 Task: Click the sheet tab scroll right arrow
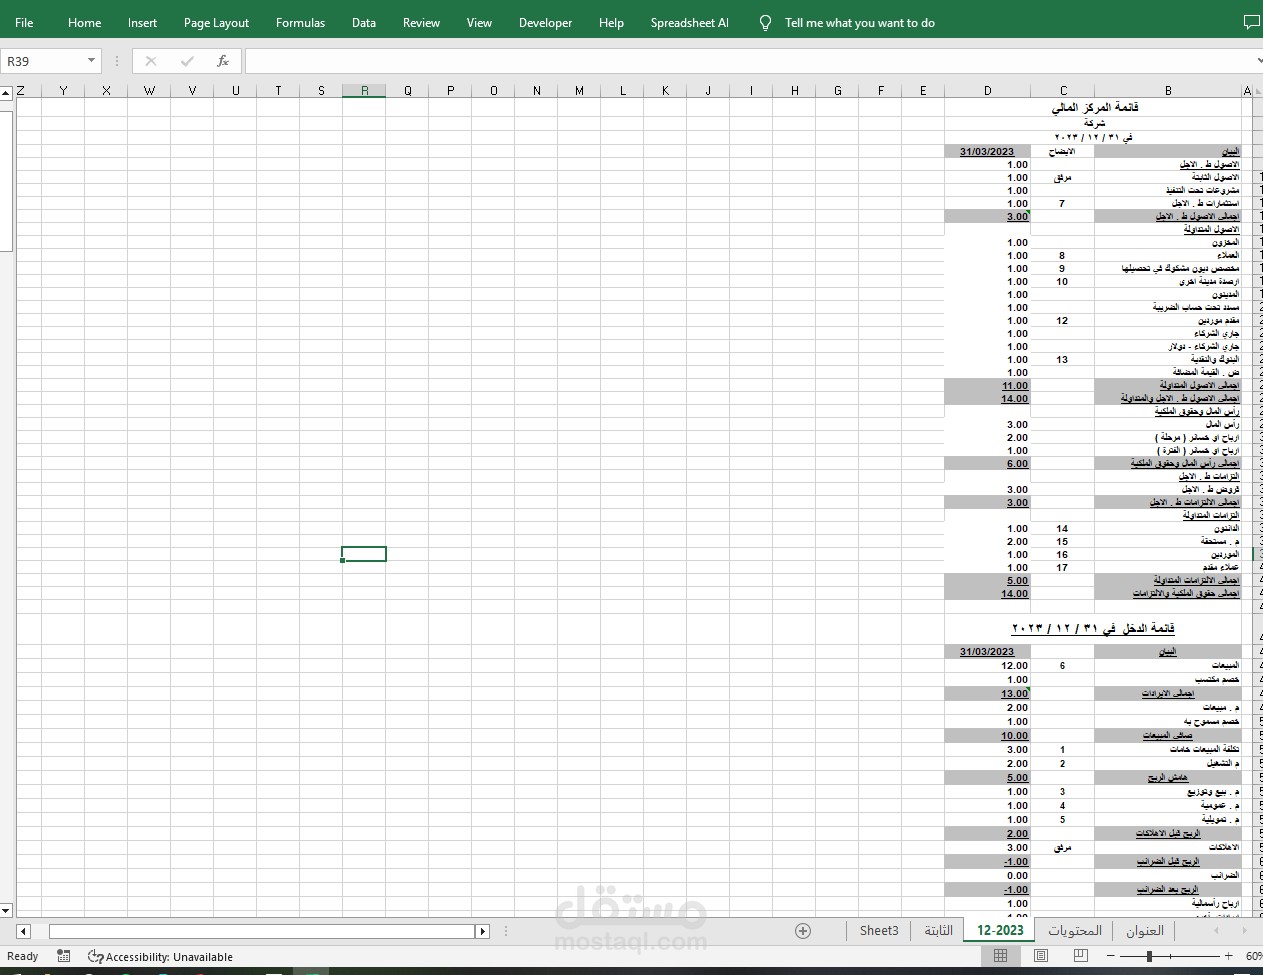click(x=1244, y=930)
